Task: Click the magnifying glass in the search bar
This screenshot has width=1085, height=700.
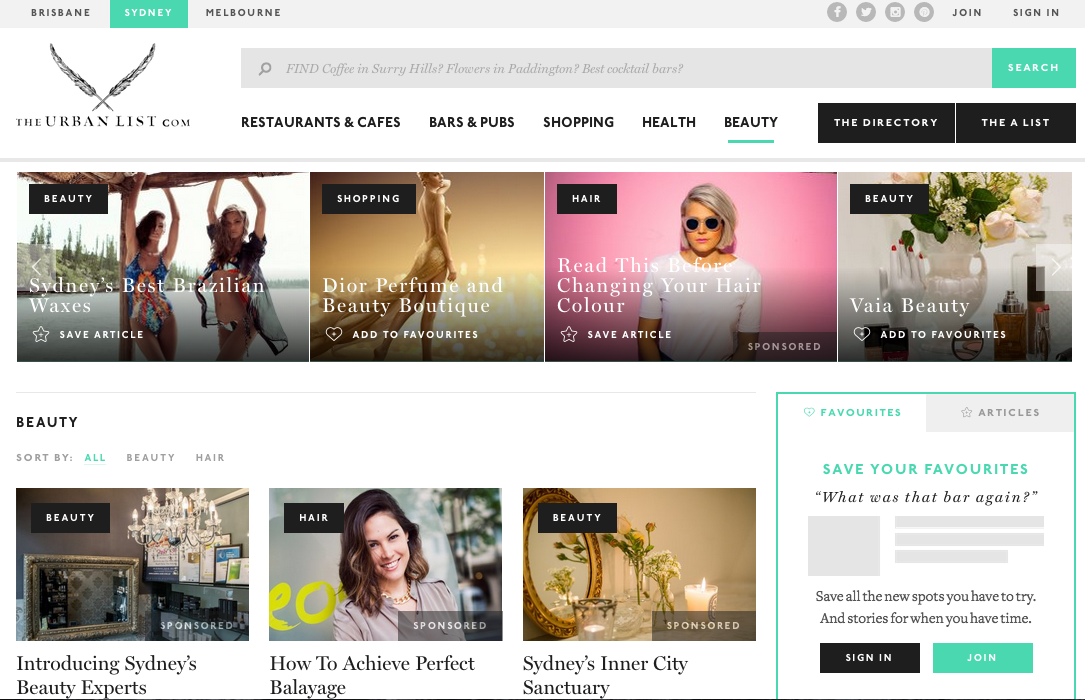Action: [265, 68]
